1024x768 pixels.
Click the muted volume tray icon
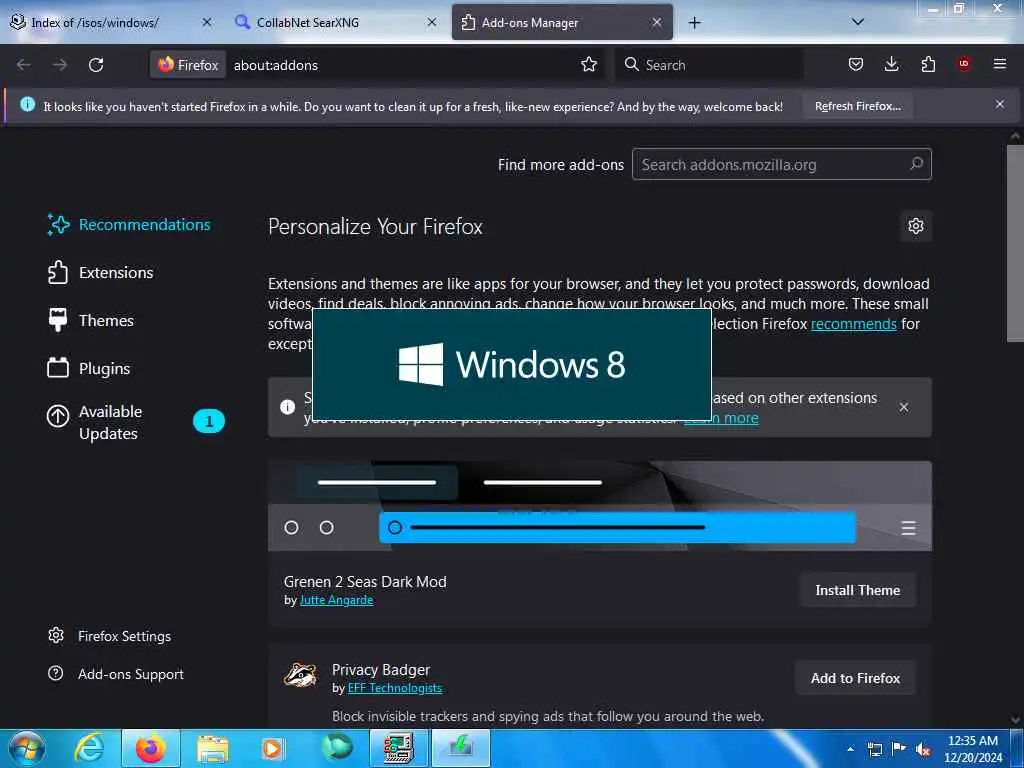tap(923, 750)
